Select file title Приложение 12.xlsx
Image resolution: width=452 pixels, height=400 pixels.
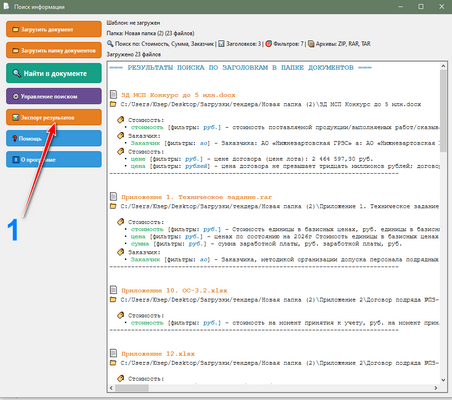(158, 354)
